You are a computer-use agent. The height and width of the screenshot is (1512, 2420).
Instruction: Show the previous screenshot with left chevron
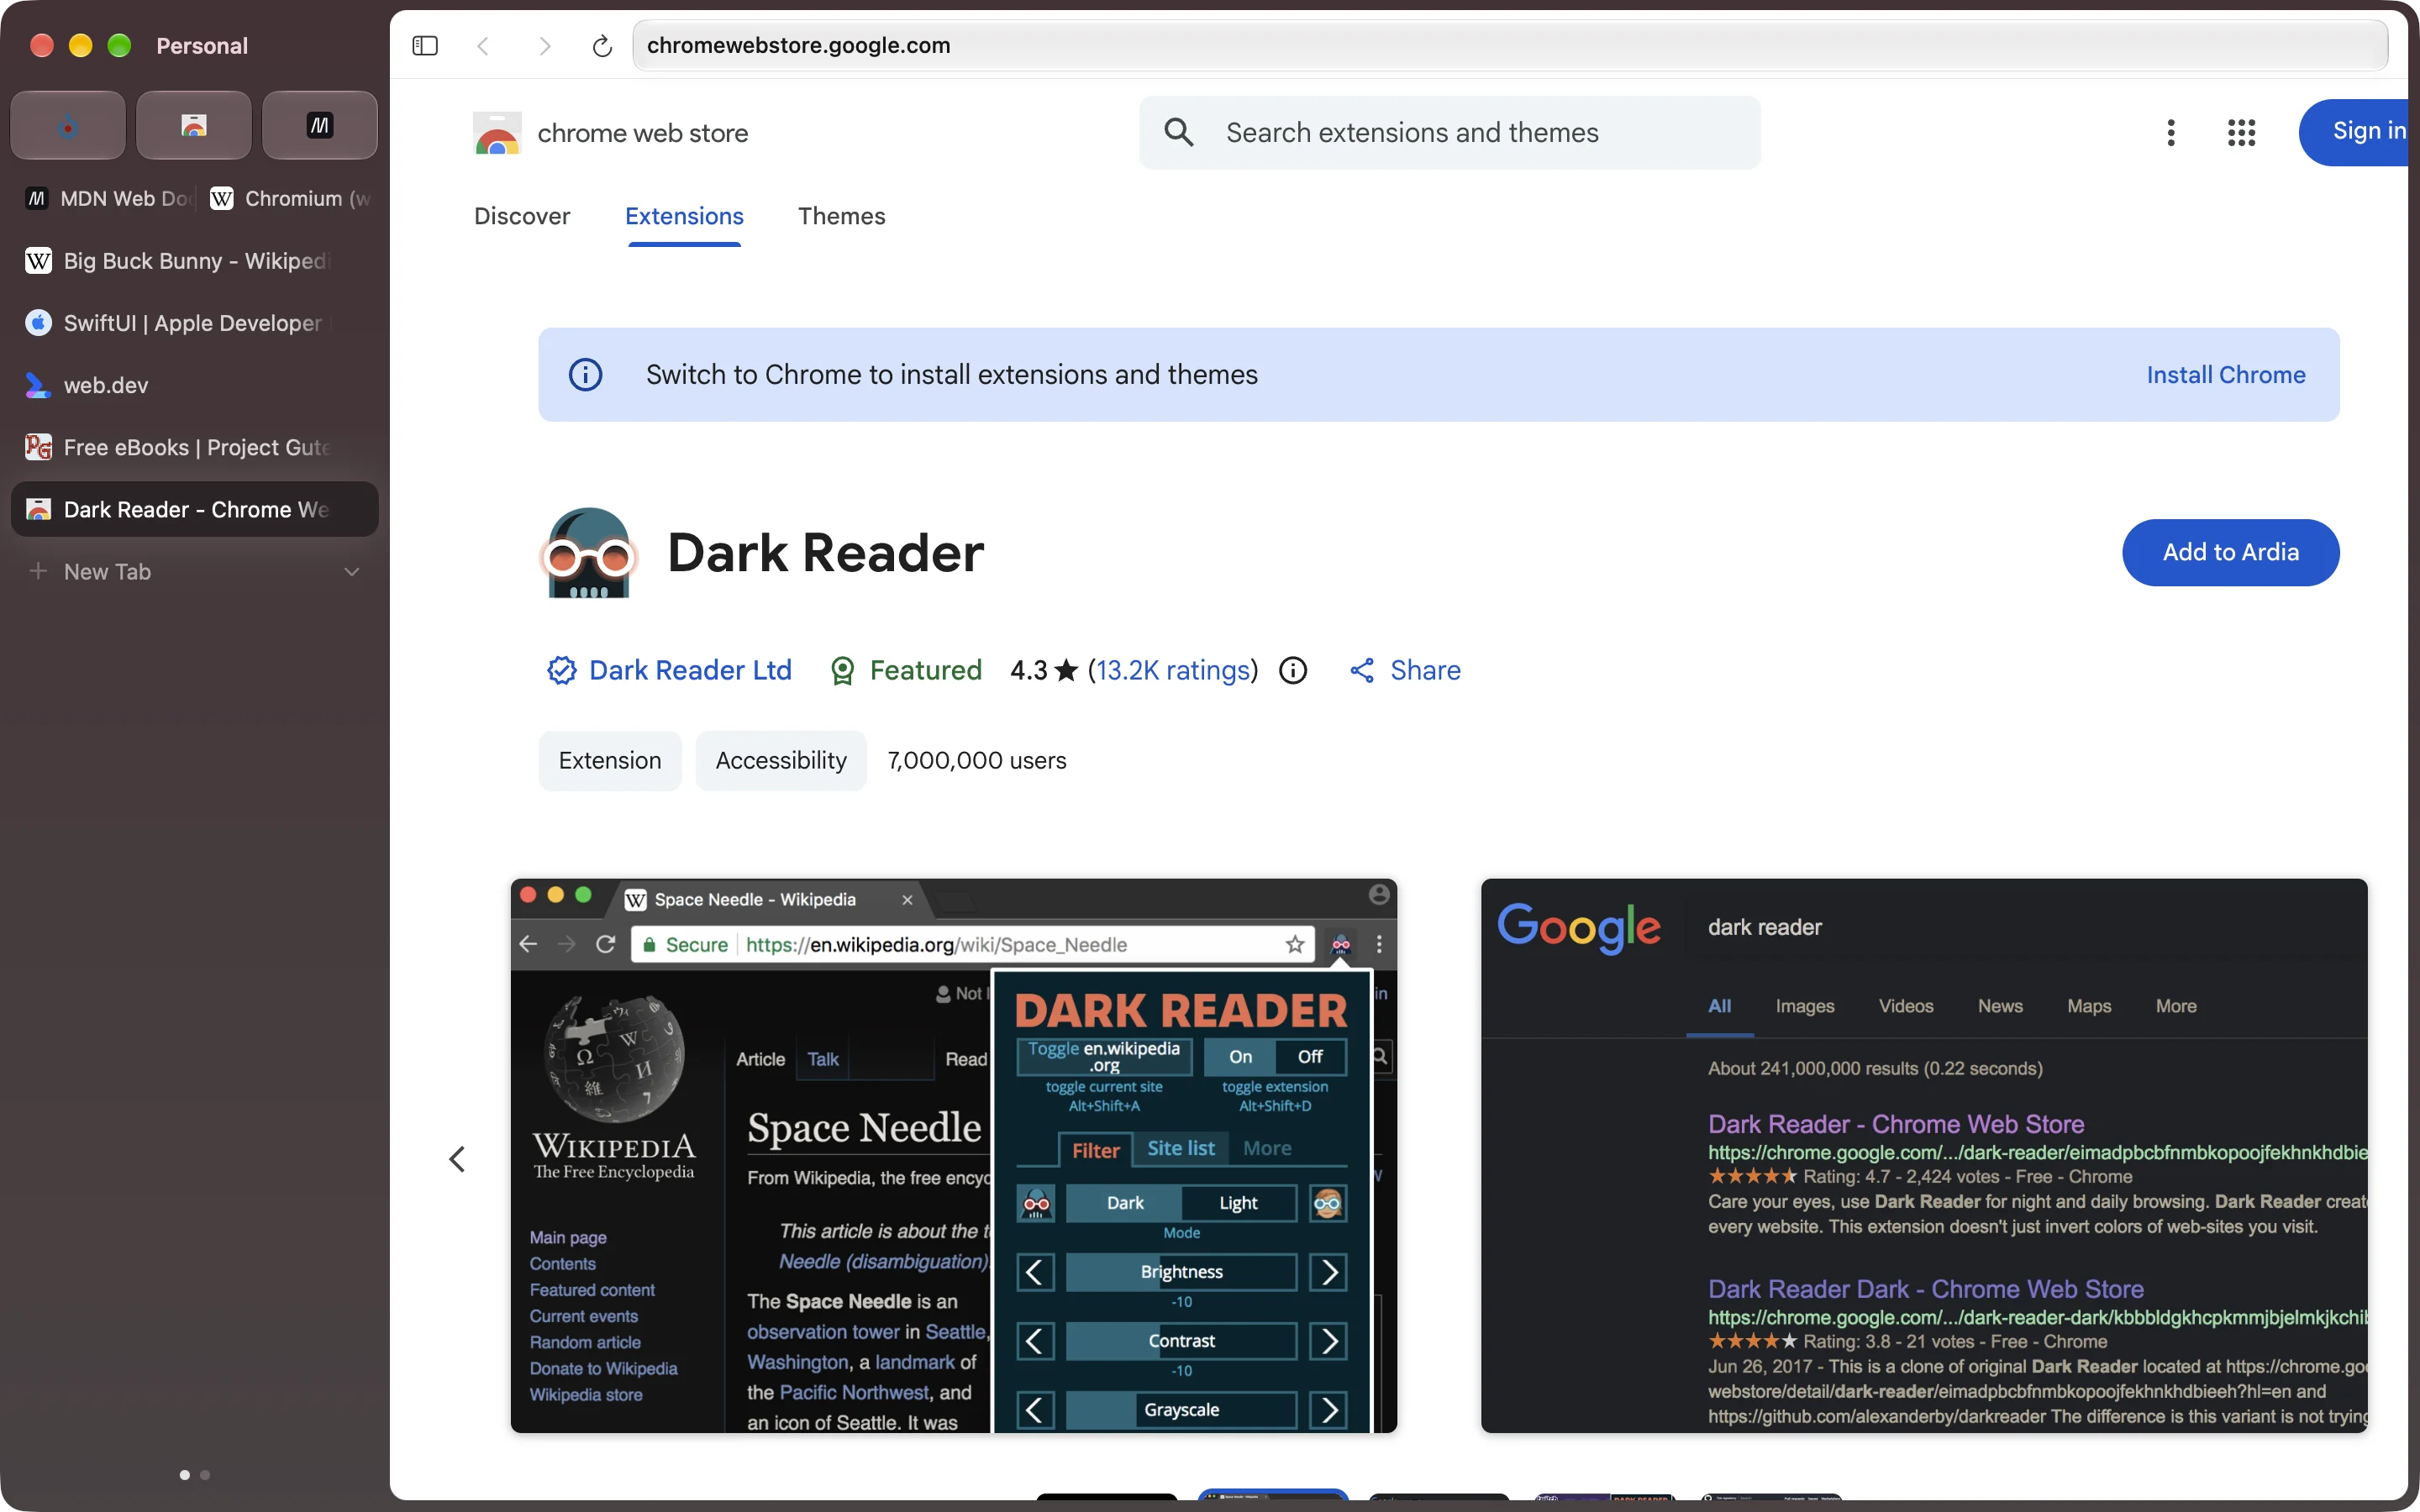(x=457, y=1159)
